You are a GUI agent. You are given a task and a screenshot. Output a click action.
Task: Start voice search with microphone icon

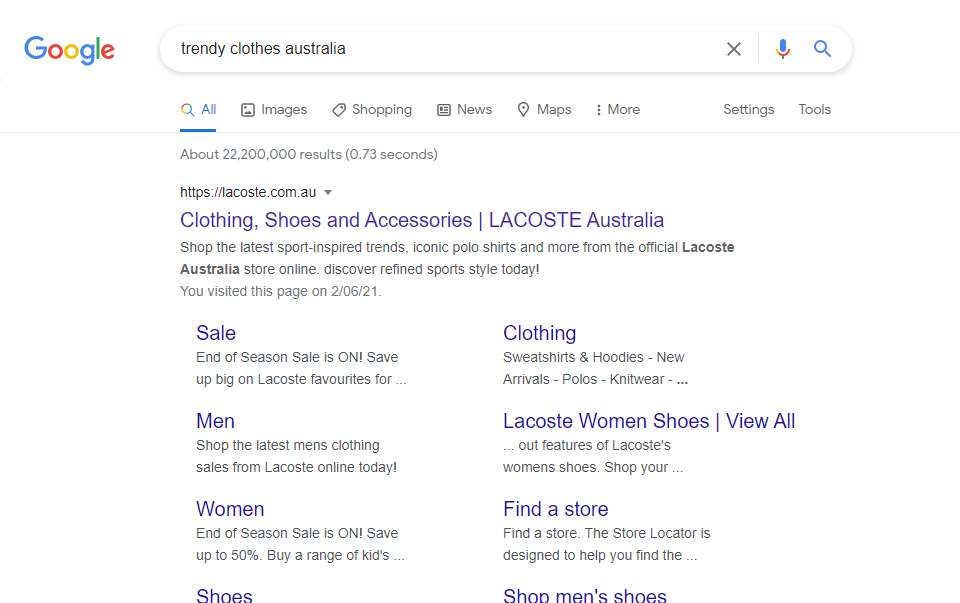pyautogui.click(x=782, y=48)
